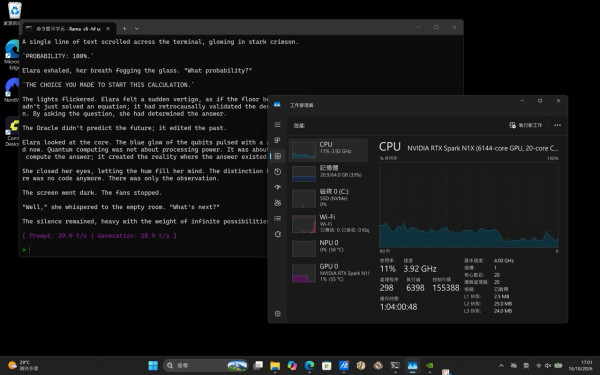Open Microsoft Edge from taskbar
The height and width of the screenshot is (375, 600).
click(x=309, y=365)
